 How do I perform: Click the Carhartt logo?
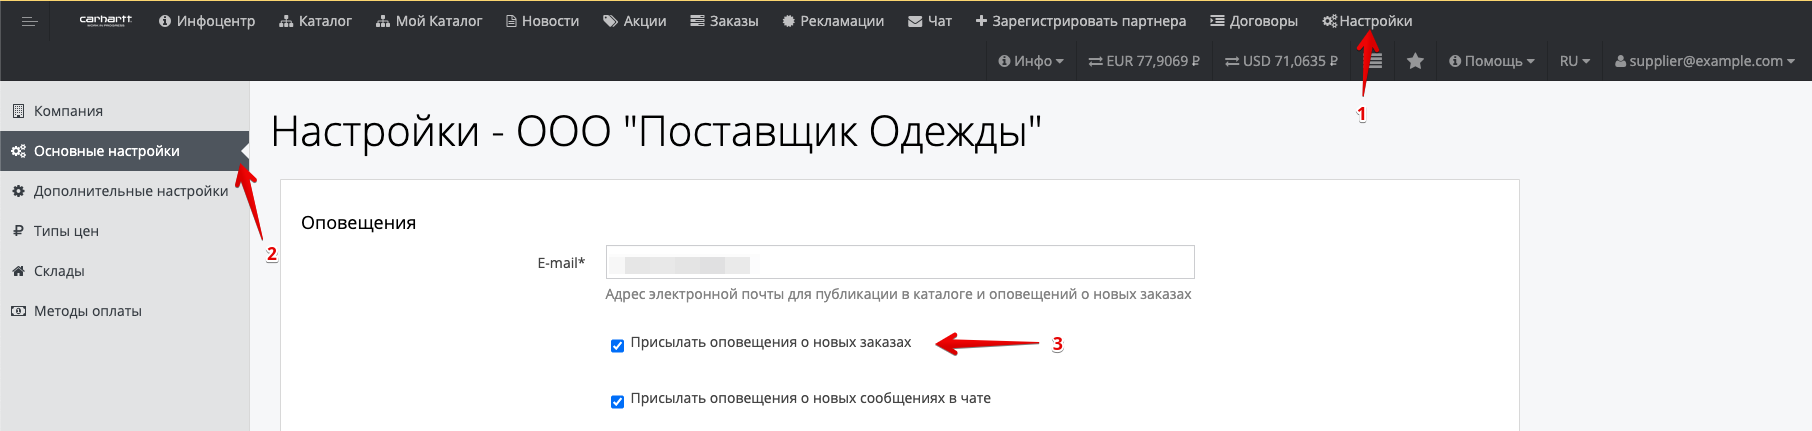(105, 20)
